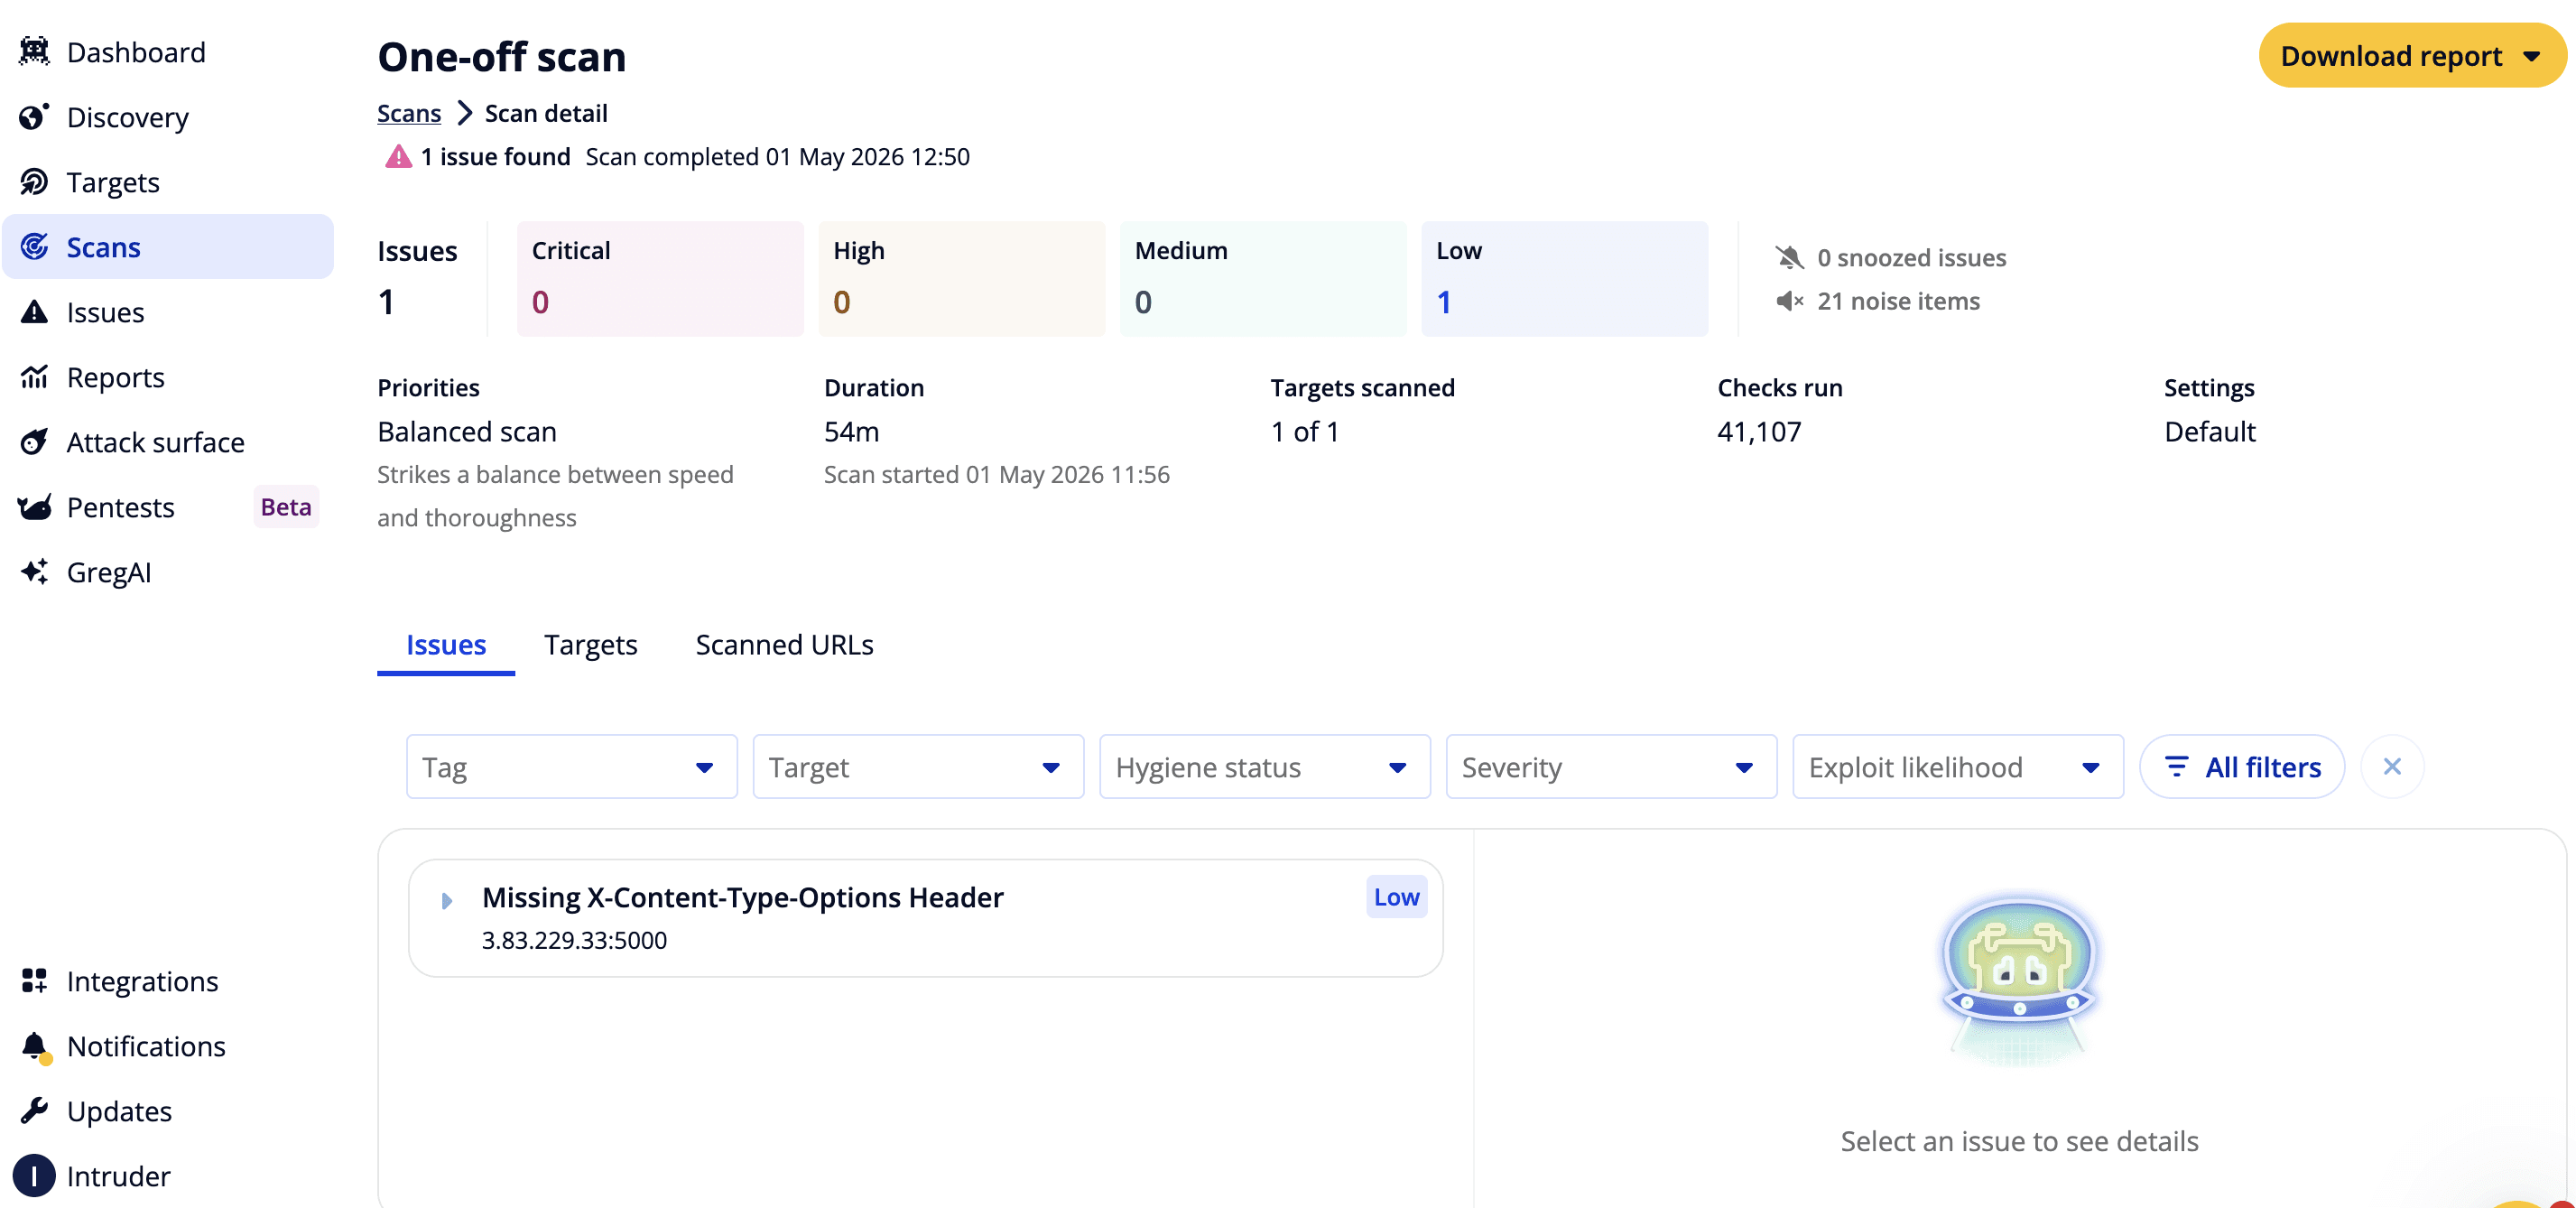
Task: Expand the Missing X-Content-Type-Options Header row
Action: click(446, 900)
